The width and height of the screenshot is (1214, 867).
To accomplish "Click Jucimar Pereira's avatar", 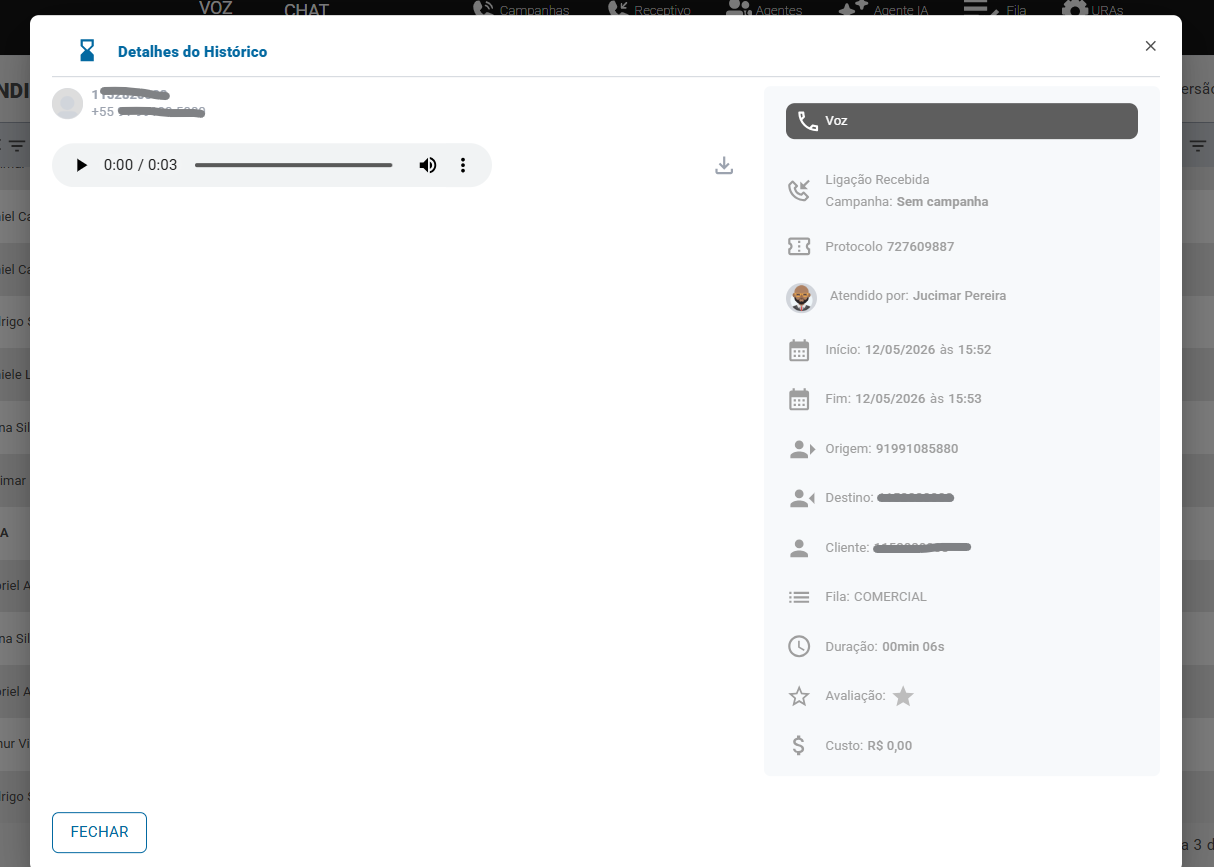I will coord(801,297).
